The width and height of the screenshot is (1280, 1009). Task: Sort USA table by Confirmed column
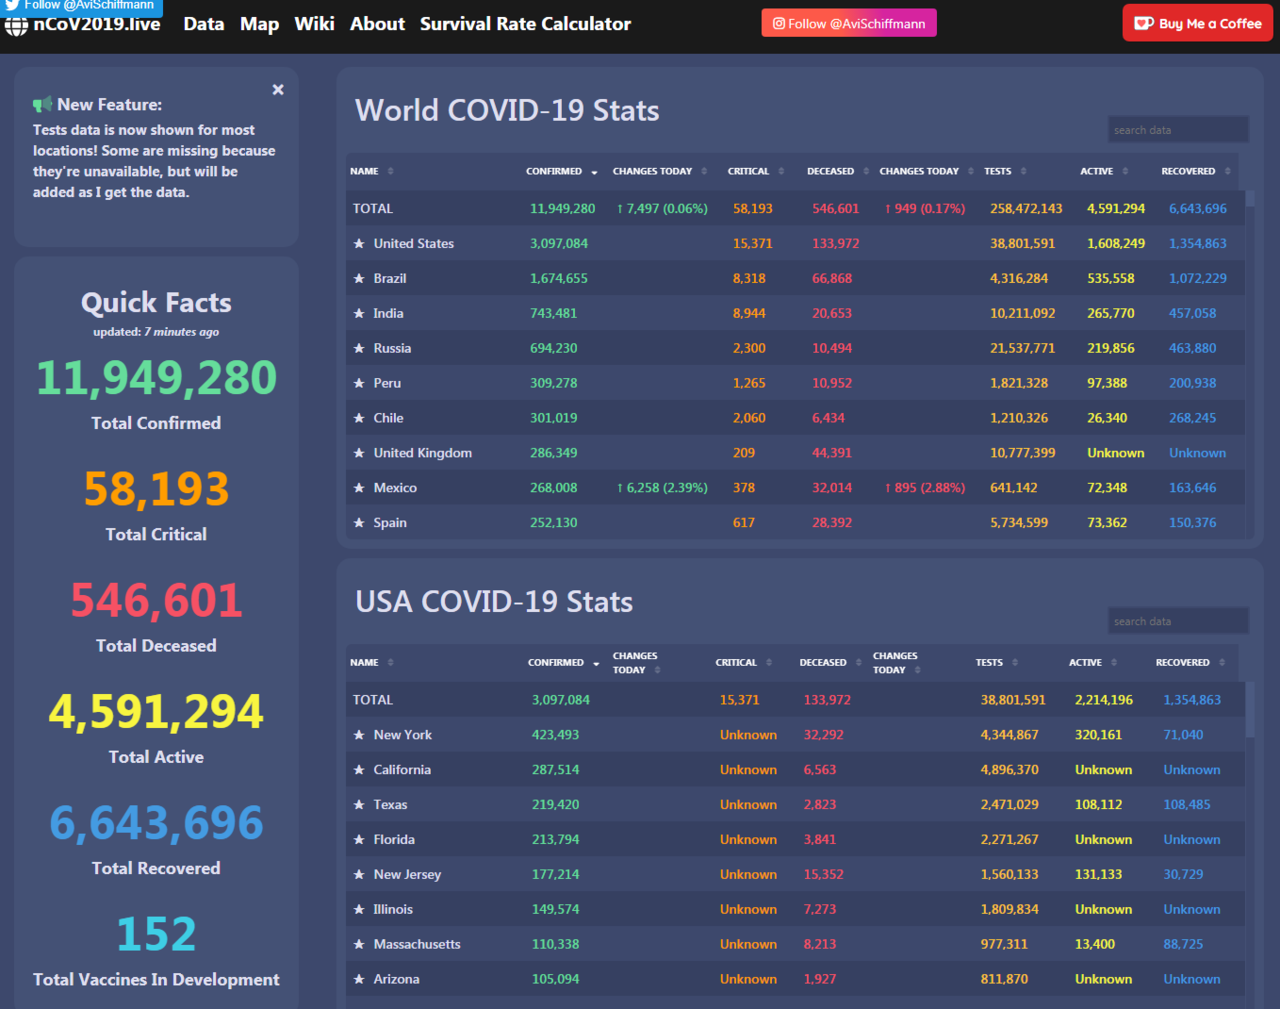[x=563, y=663]
